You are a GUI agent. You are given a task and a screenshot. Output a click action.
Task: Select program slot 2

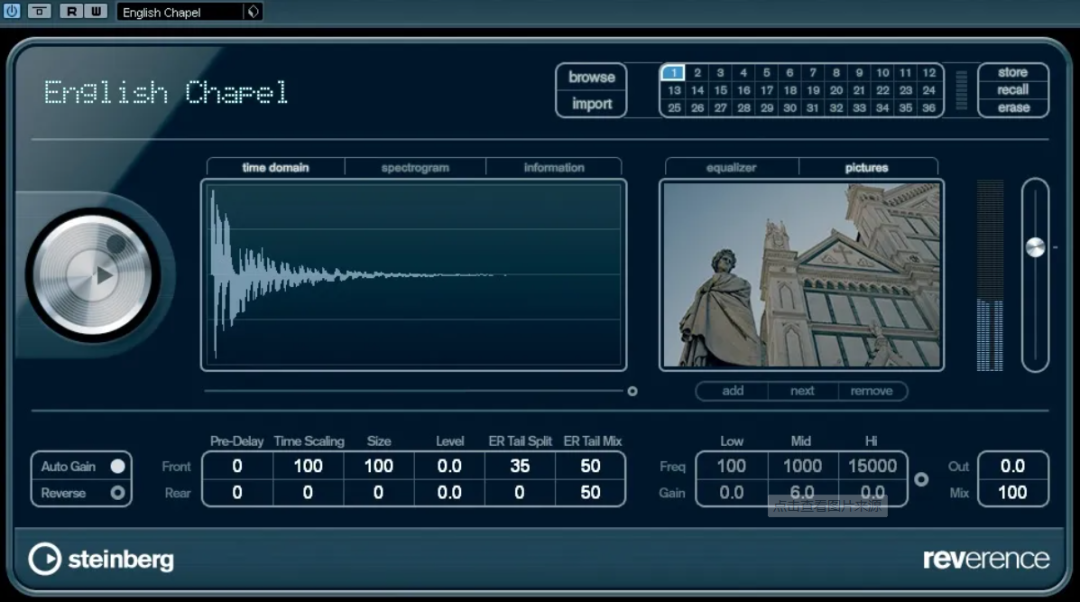(x=697, y=72)
